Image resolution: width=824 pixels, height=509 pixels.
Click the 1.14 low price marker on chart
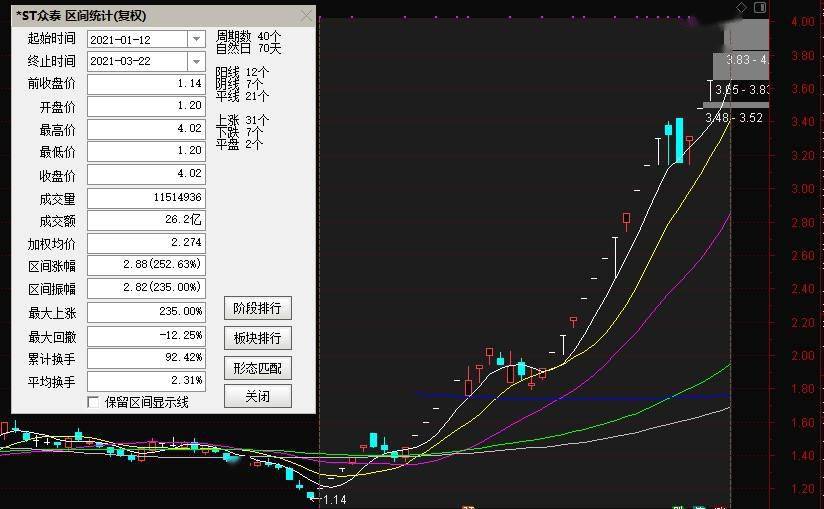pyautogui.click(x=334, y=499)
